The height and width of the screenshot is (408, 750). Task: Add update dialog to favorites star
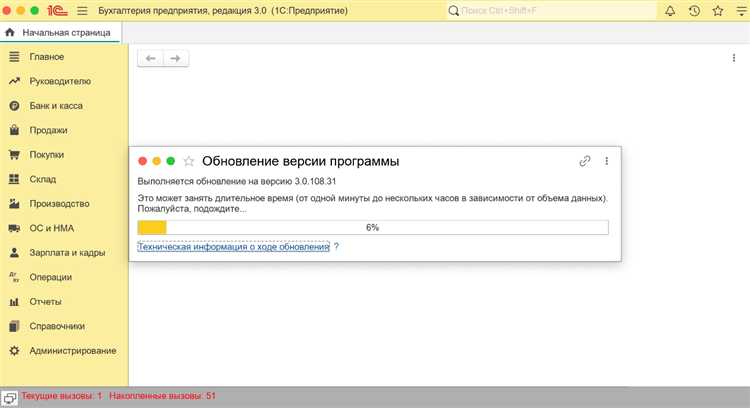coord(188,161)
